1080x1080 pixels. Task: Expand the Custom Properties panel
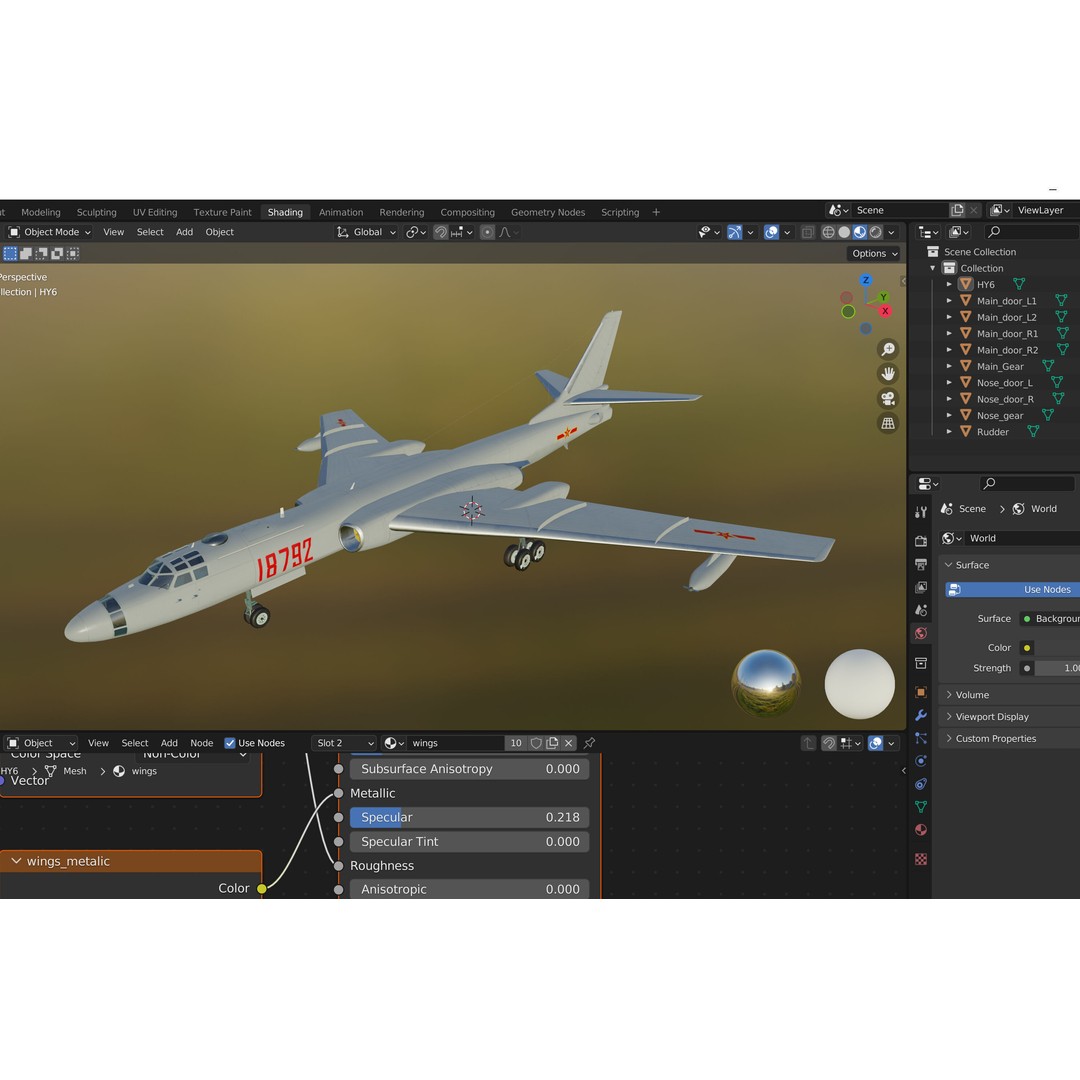pos(949,738)
